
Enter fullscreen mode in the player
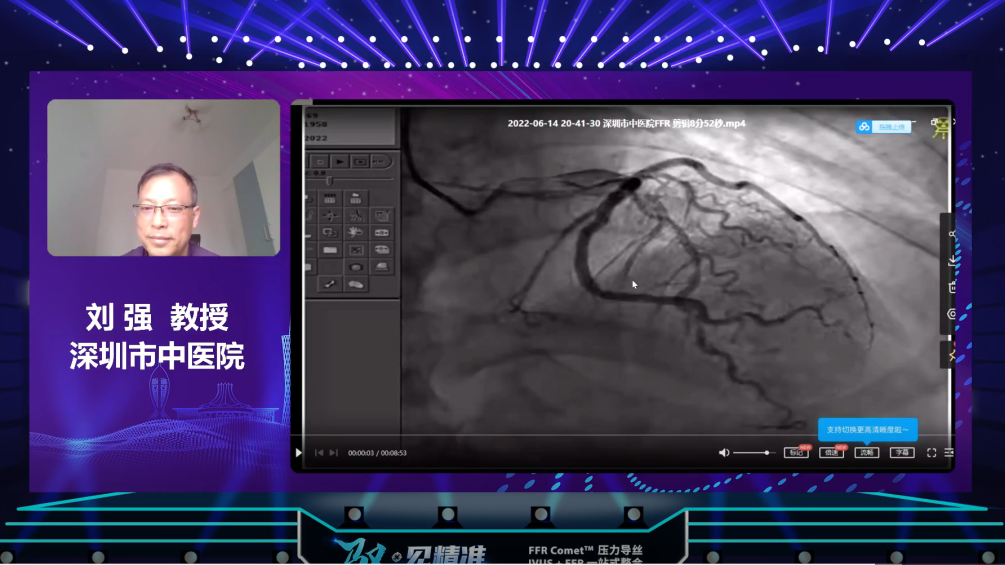pos(931,453)
